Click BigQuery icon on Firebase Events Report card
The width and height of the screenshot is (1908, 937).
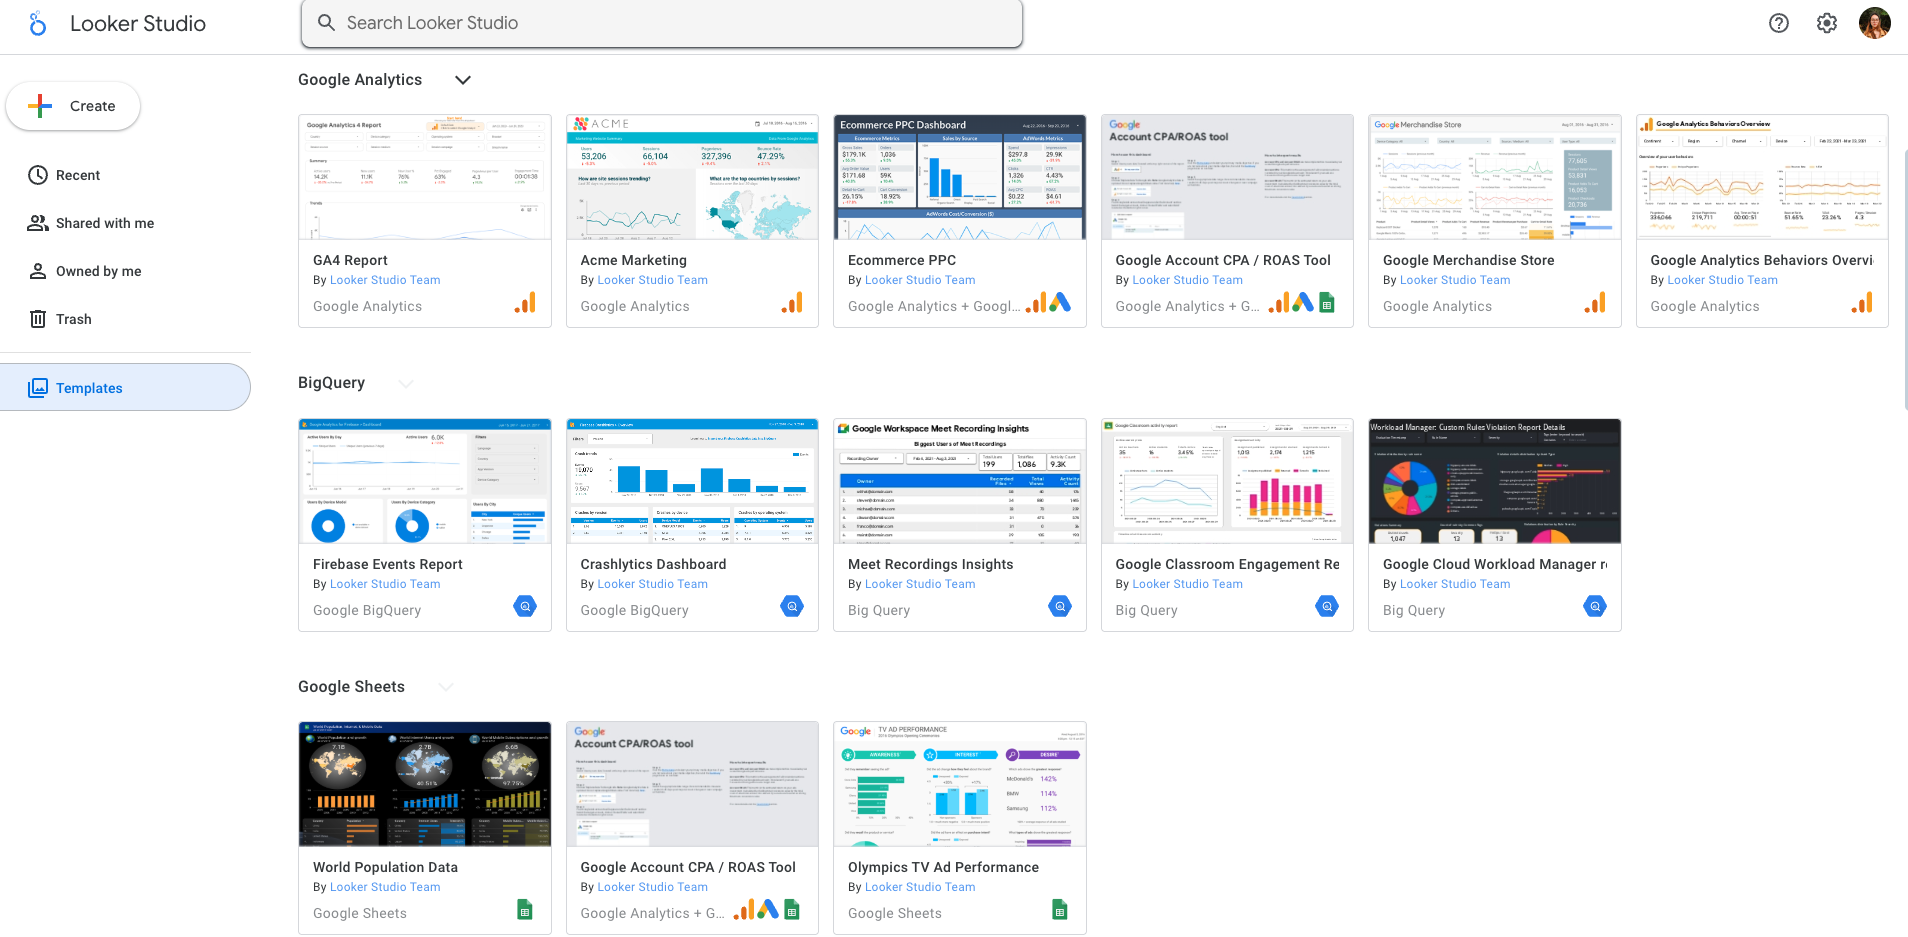(x=525, y=606)
